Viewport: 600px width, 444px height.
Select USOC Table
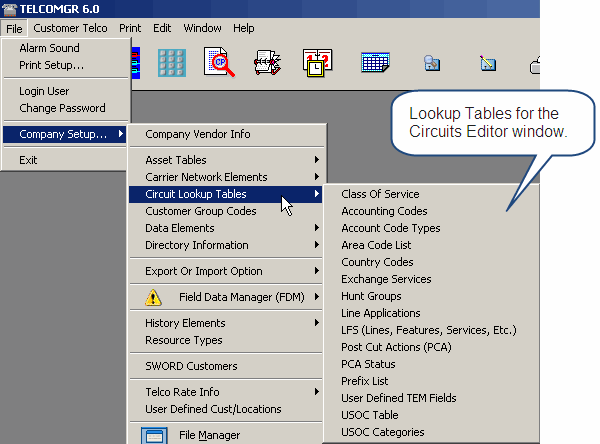pyautogui.click(x=431, y=415)
